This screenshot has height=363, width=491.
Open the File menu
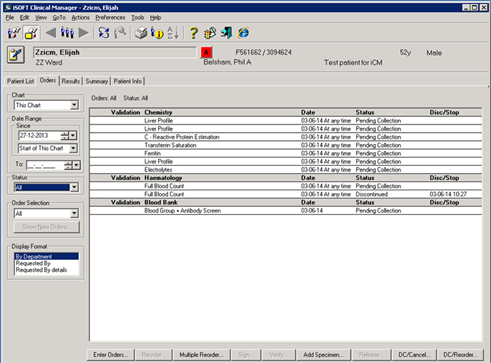click(x=10, y=18)
